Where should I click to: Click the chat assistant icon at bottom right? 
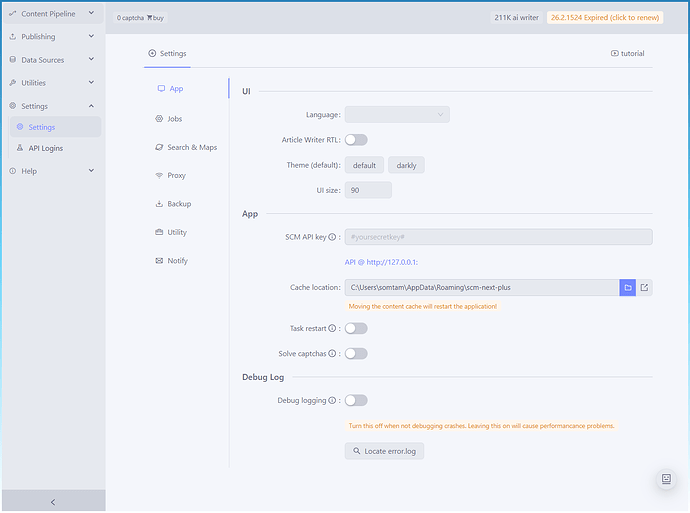pos(666,480)
